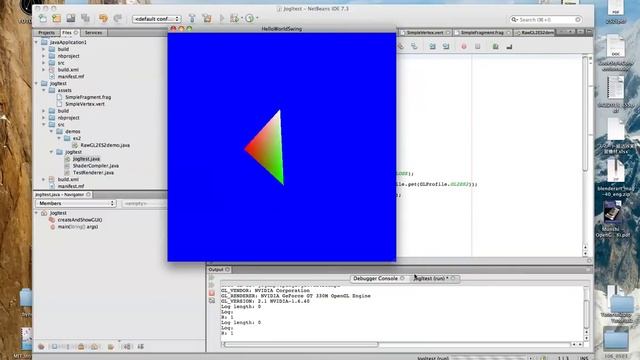Click the Debug Project icon
The height and width of the screenshot is (360, 640).
click(235, 18)
